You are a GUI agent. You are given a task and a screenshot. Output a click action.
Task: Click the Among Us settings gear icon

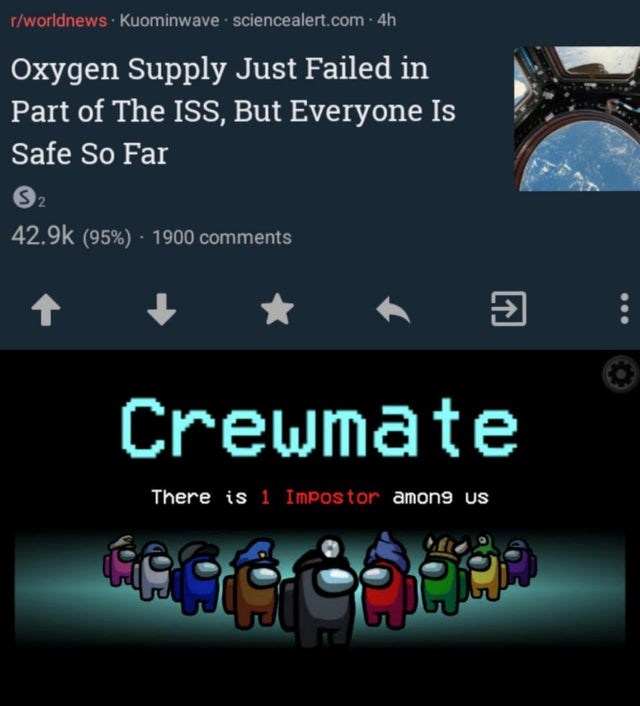620,373
